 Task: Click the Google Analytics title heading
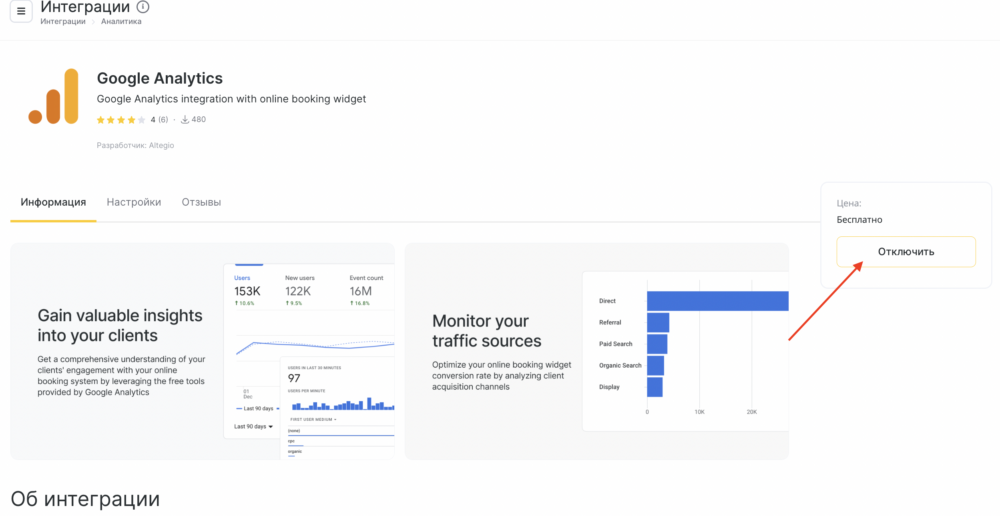(160, 78)
